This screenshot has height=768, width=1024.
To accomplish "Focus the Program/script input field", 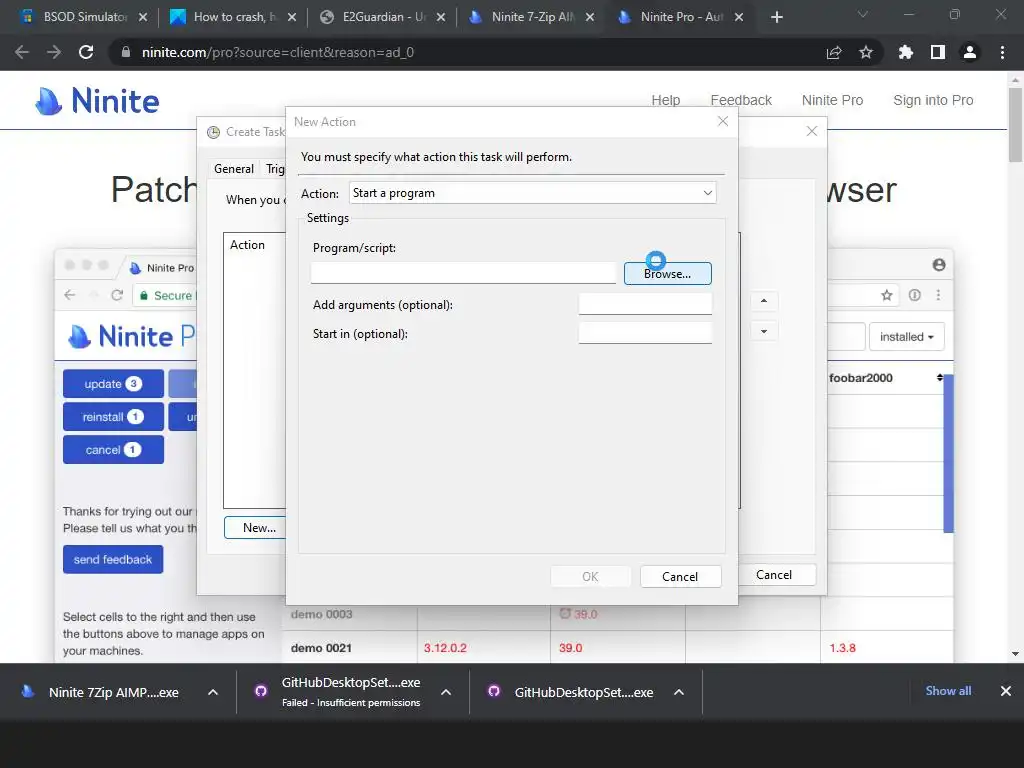I will [x=463, y=273].
